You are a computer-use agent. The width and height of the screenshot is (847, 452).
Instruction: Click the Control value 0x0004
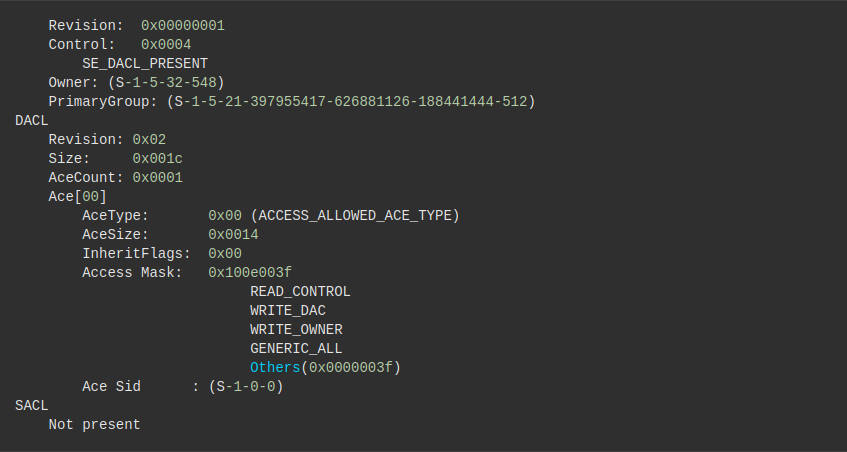coord(166,44)
